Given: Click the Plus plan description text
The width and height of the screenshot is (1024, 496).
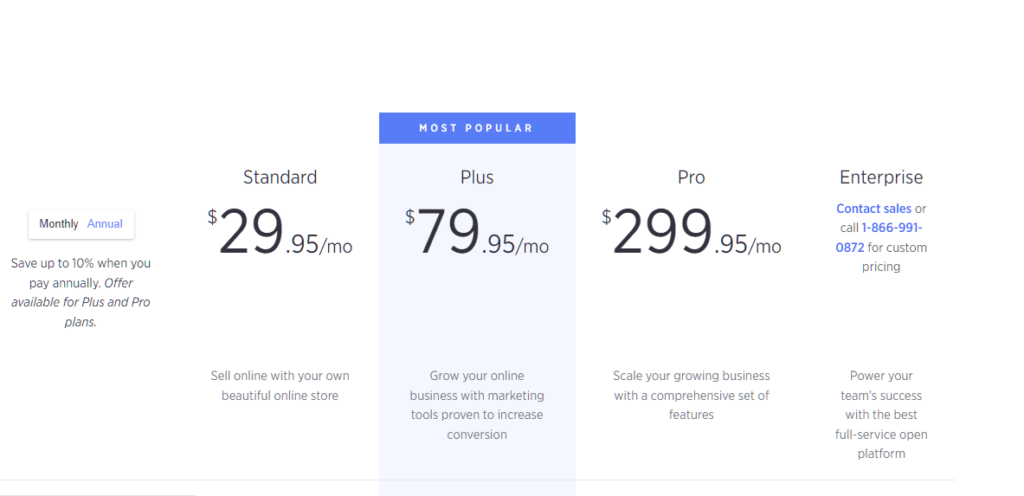Looking at the screenshot, I should coord(477,405).
